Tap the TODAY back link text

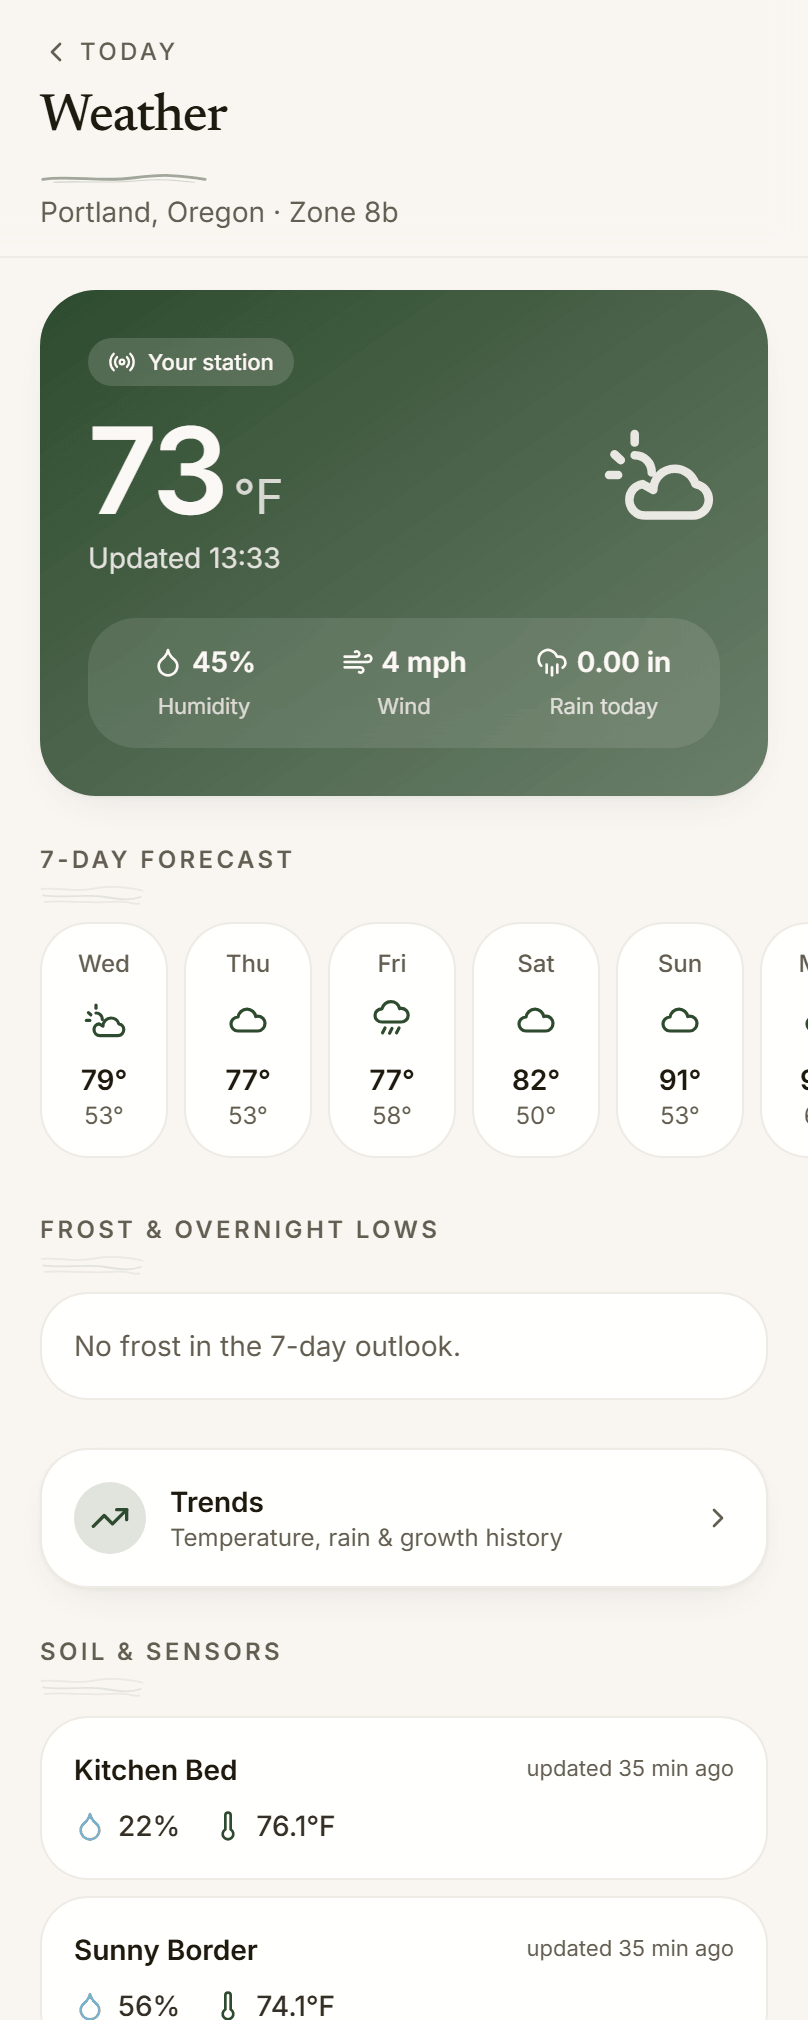[128, 52]
